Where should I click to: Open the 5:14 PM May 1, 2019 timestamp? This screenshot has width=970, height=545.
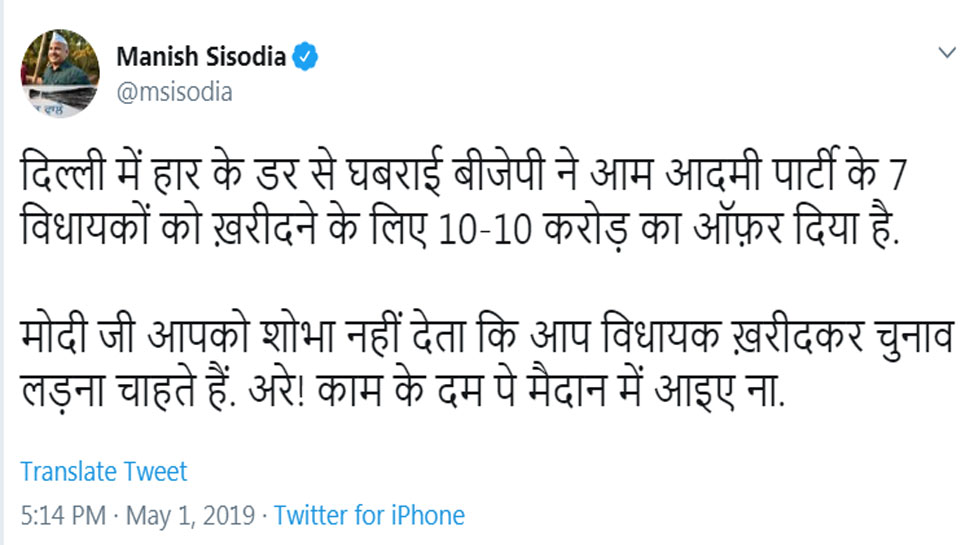(135, 516)
